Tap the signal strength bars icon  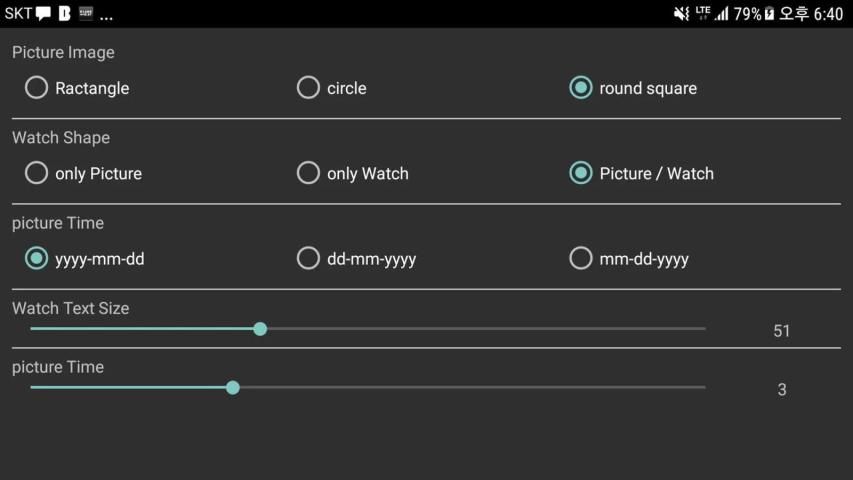[x=721, y=14]
